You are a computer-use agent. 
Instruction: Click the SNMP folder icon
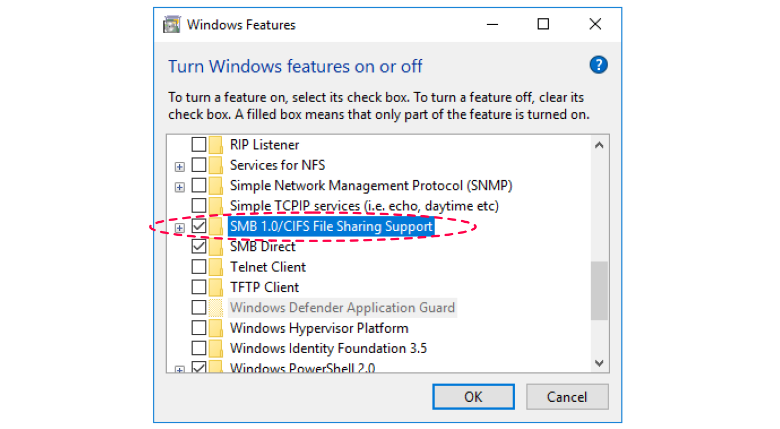tap(216, 186)
